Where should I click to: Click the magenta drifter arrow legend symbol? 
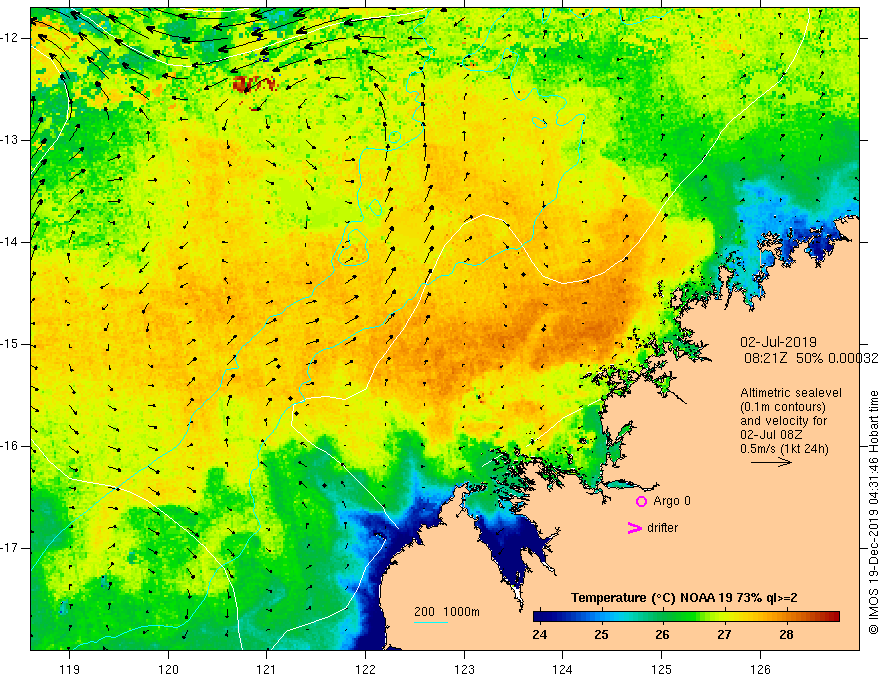coord(635,528)
